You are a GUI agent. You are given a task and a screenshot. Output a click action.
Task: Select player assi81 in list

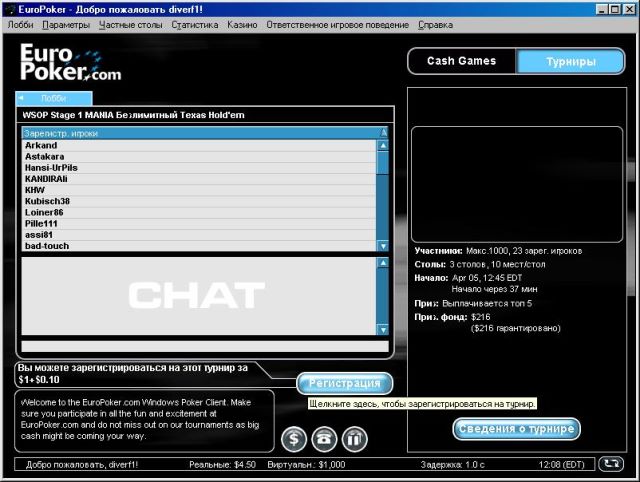tap(199, 235)
